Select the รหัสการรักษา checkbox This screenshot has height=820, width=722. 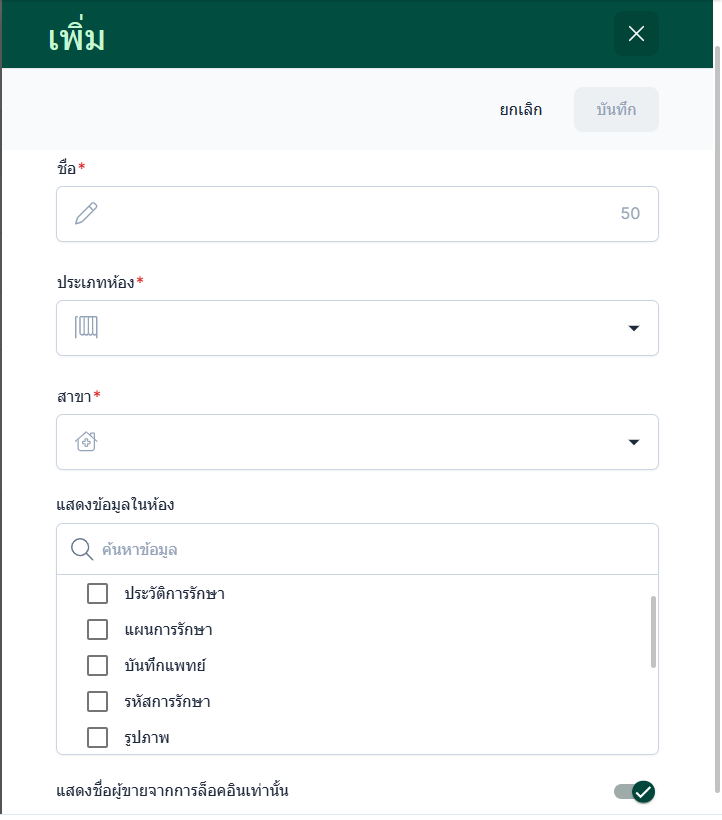tap(97, 702)
